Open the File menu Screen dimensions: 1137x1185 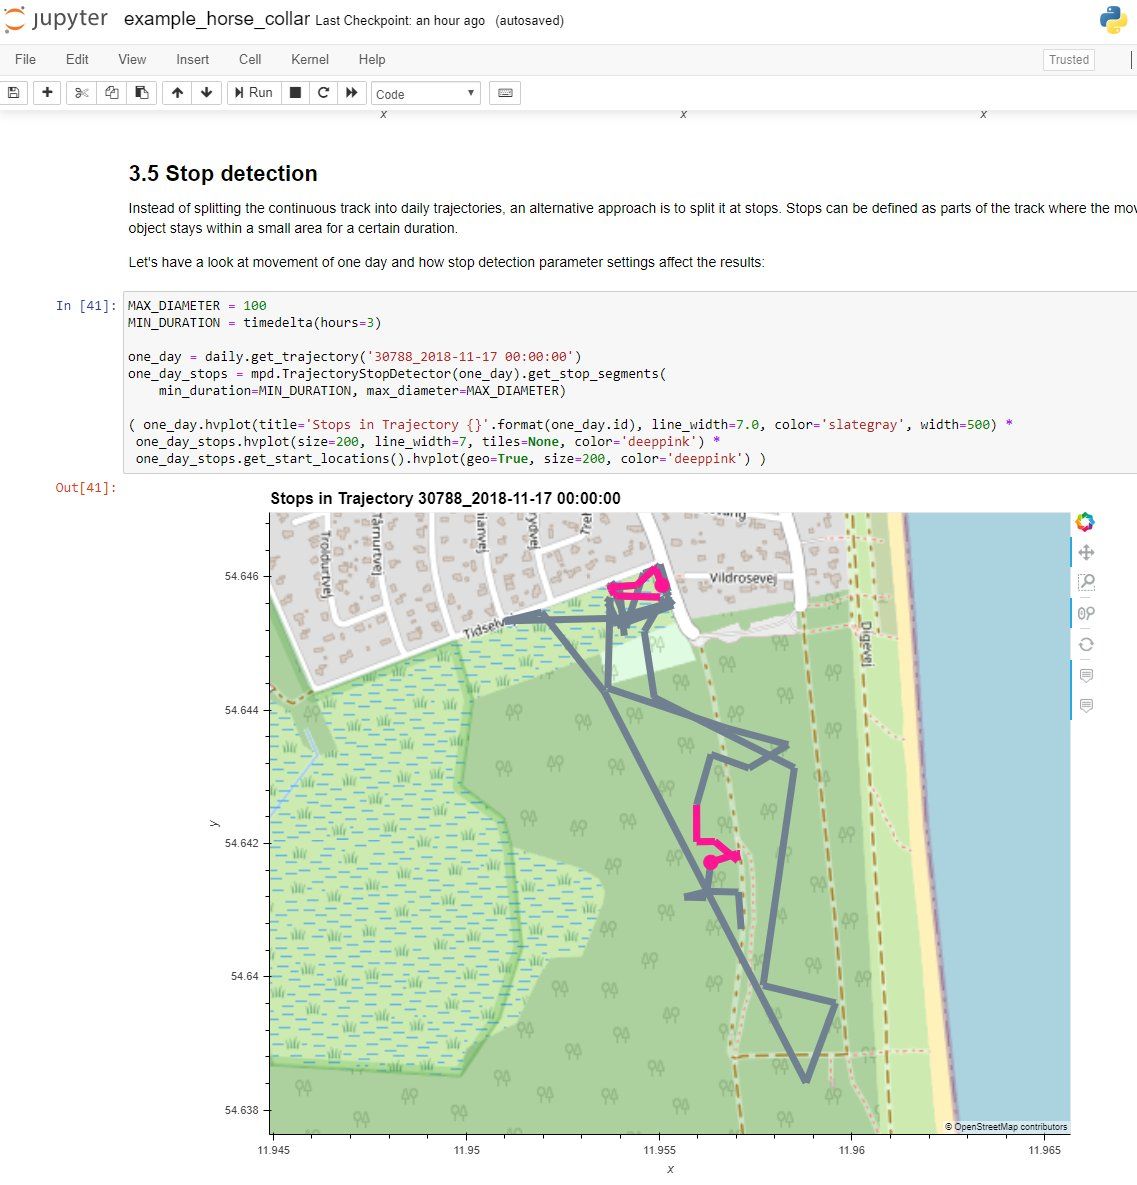click(x=26, y=60)
